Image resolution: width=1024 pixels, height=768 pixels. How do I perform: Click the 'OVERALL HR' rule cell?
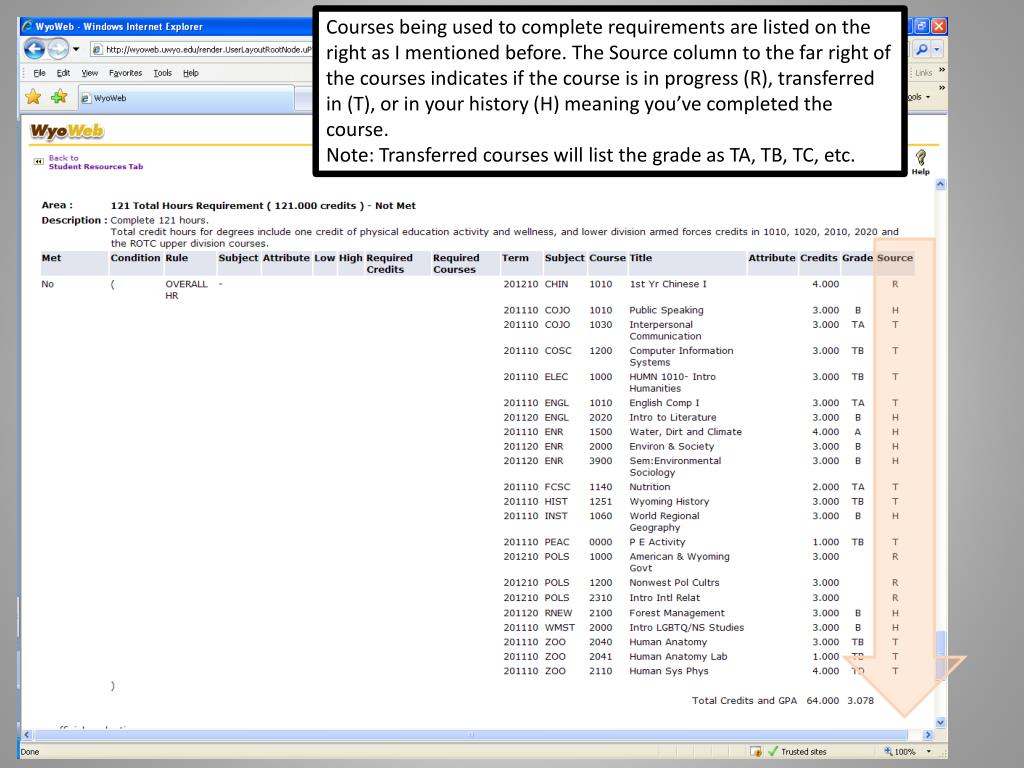tap(186, 290)
